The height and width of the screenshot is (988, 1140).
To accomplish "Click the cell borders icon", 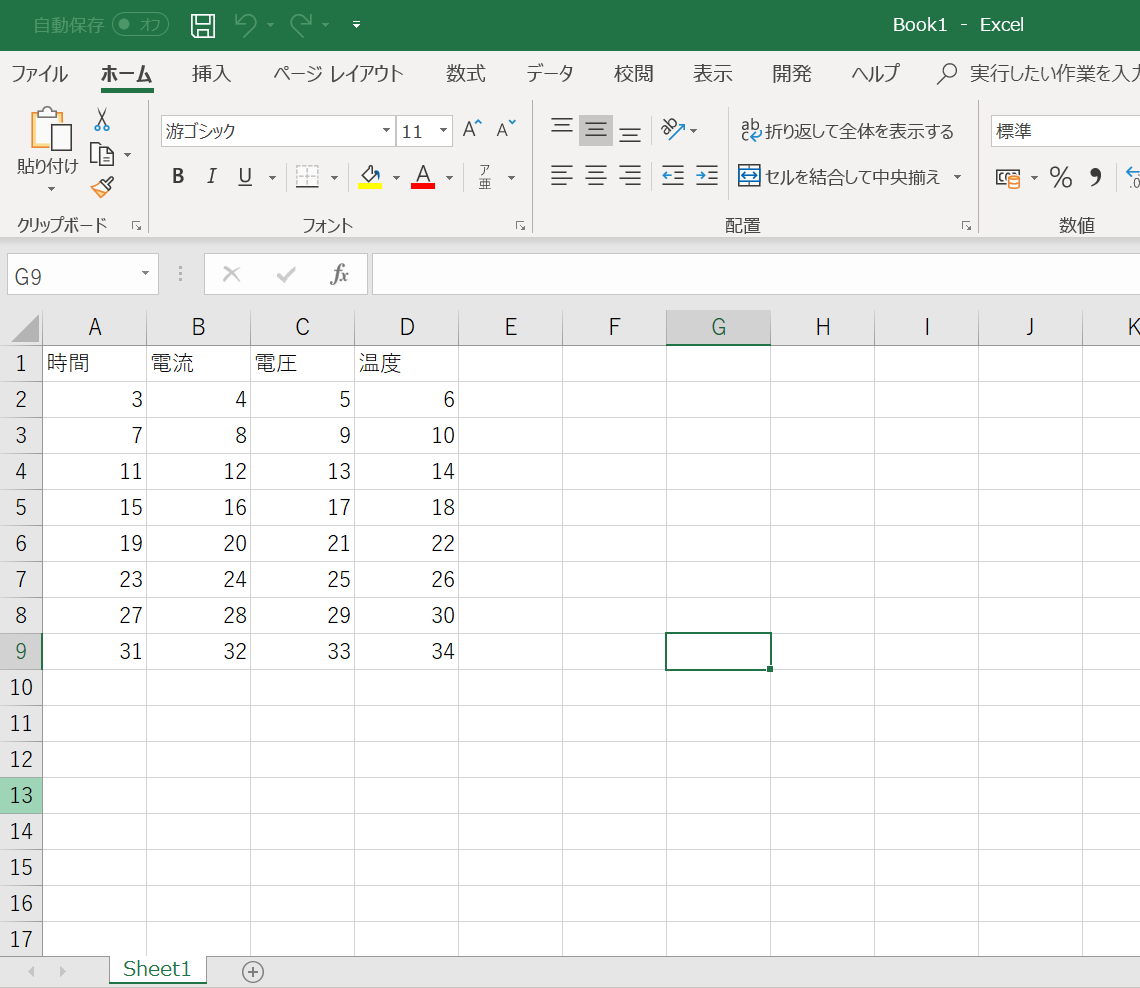I will 307,176.
